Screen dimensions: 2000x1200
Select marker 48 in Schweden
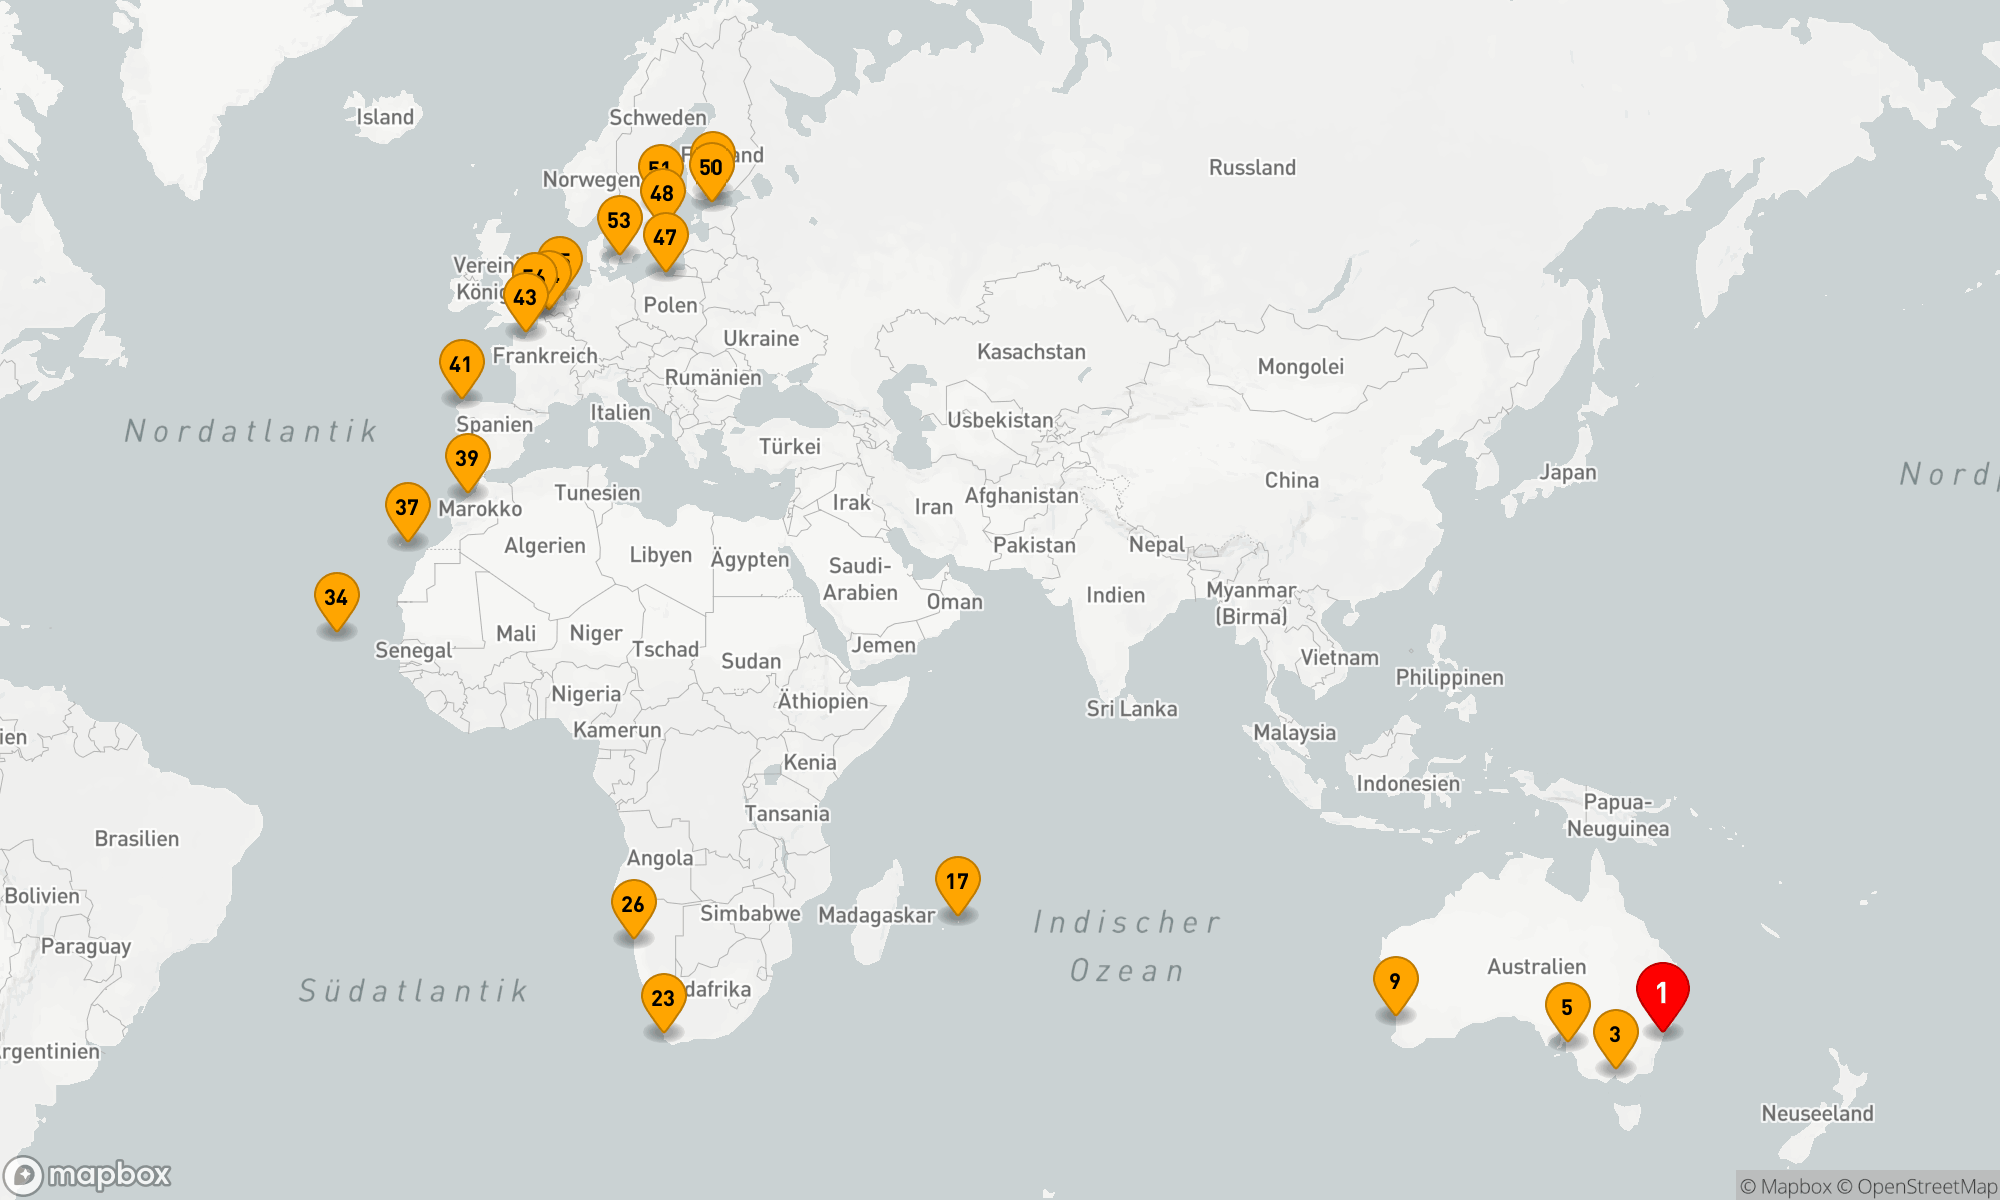(662, 195)
